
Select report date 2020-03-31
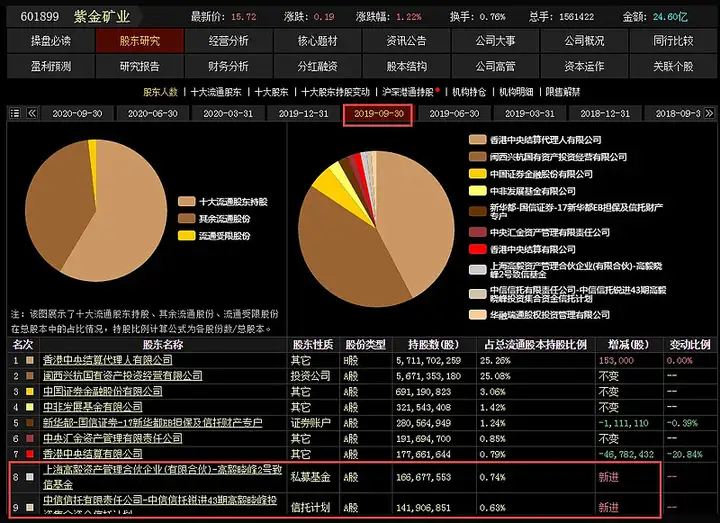click(x=228, y=113)
